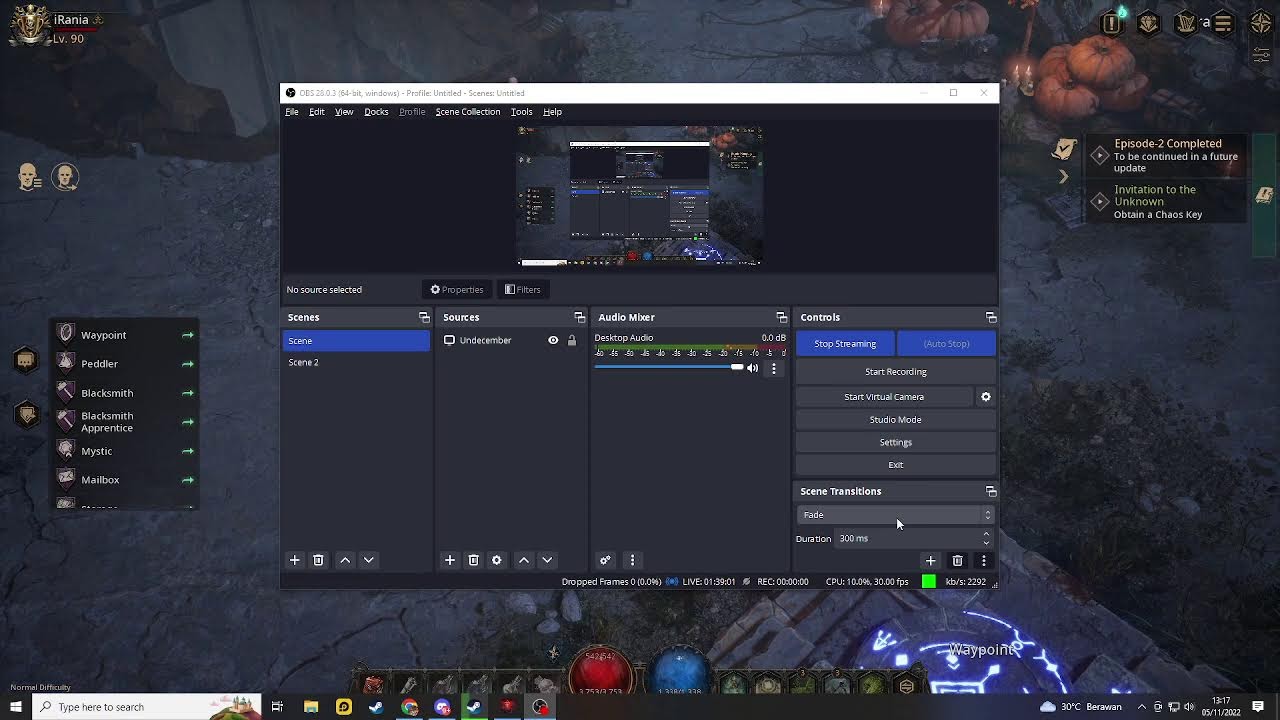This screenshot has width=1280, height=720.
Task: Configure virtual camera gear icon
Action: (986, 397)
